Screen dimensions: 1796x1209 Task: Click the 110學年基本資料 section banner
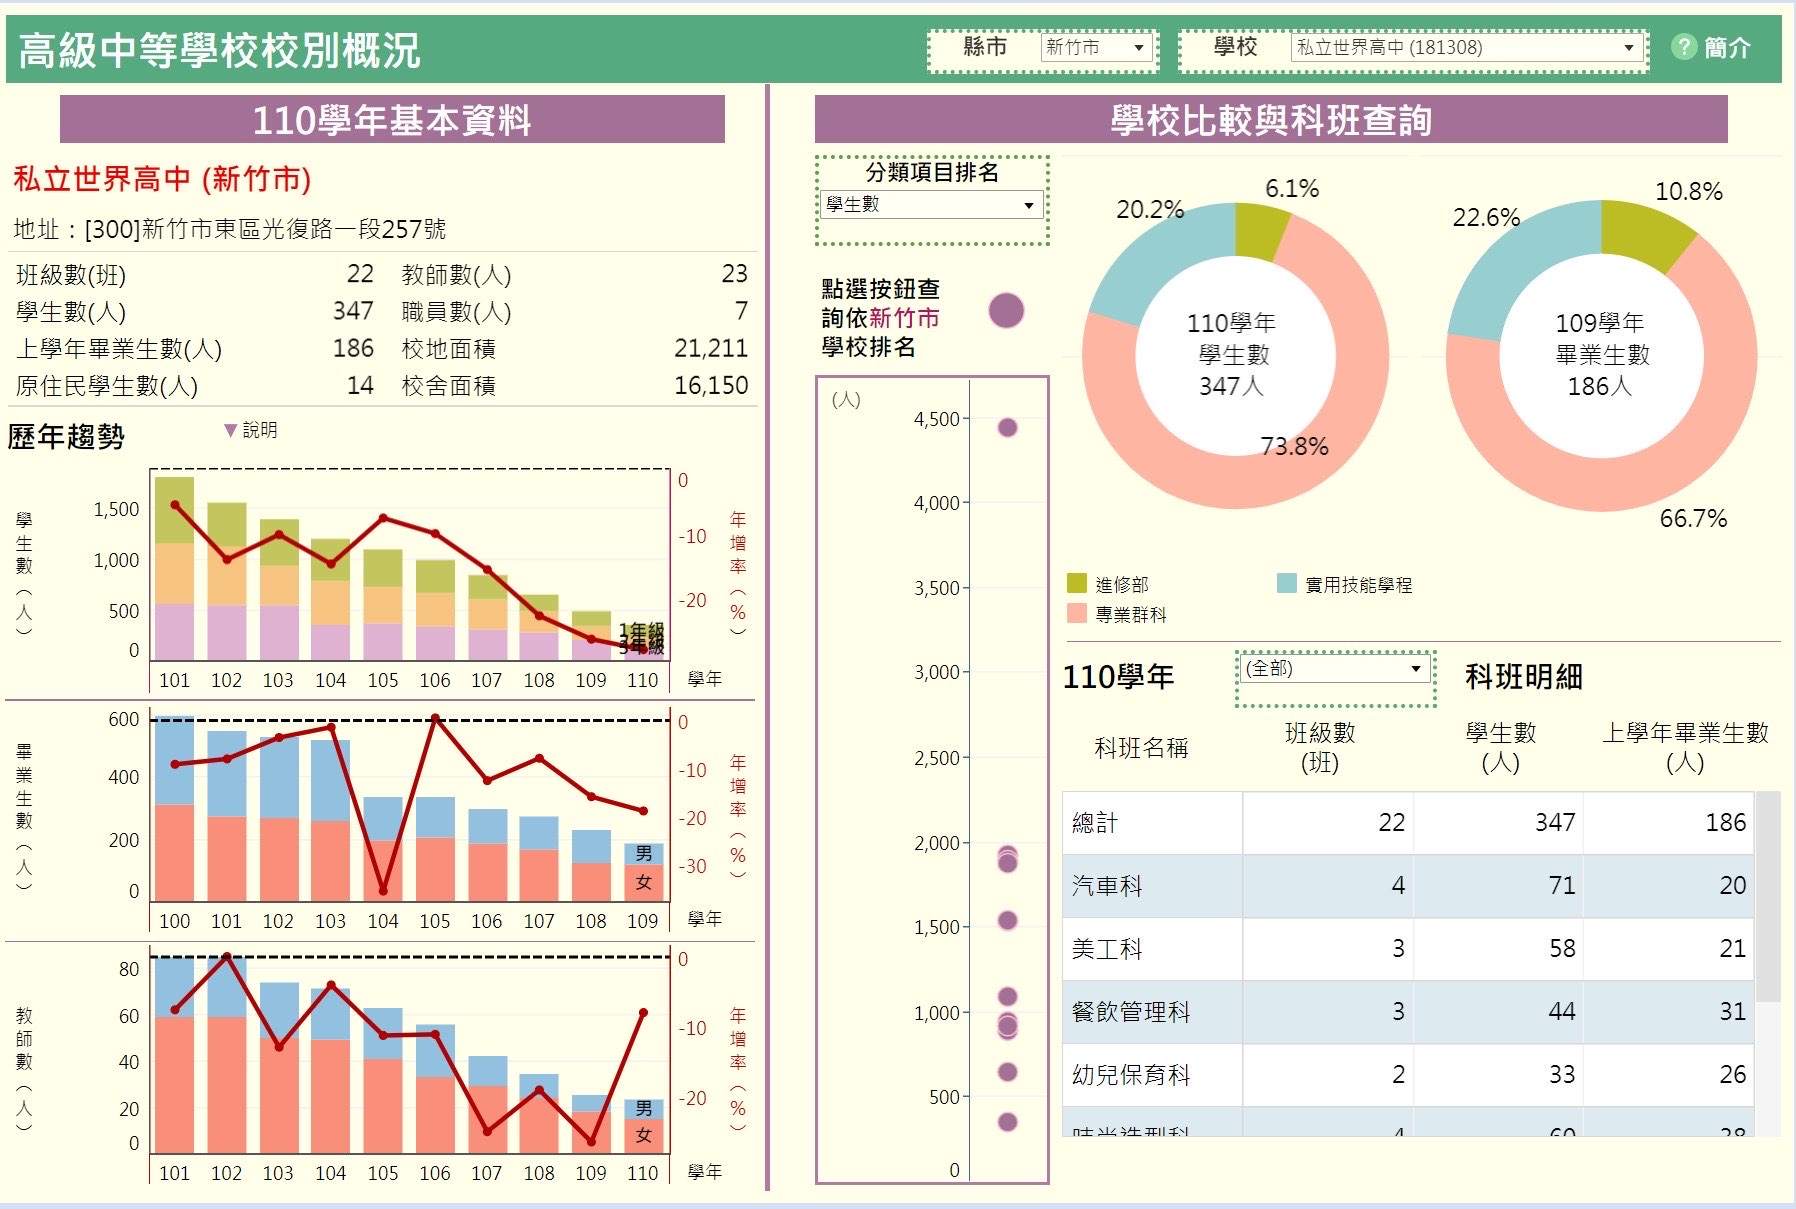392,120
